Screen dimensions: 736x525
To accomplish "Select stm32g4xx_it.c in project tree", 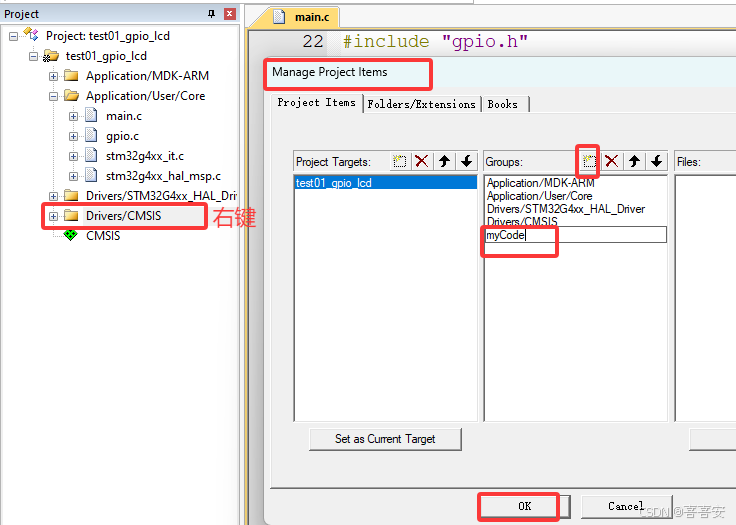I will (x=145, y=156).
